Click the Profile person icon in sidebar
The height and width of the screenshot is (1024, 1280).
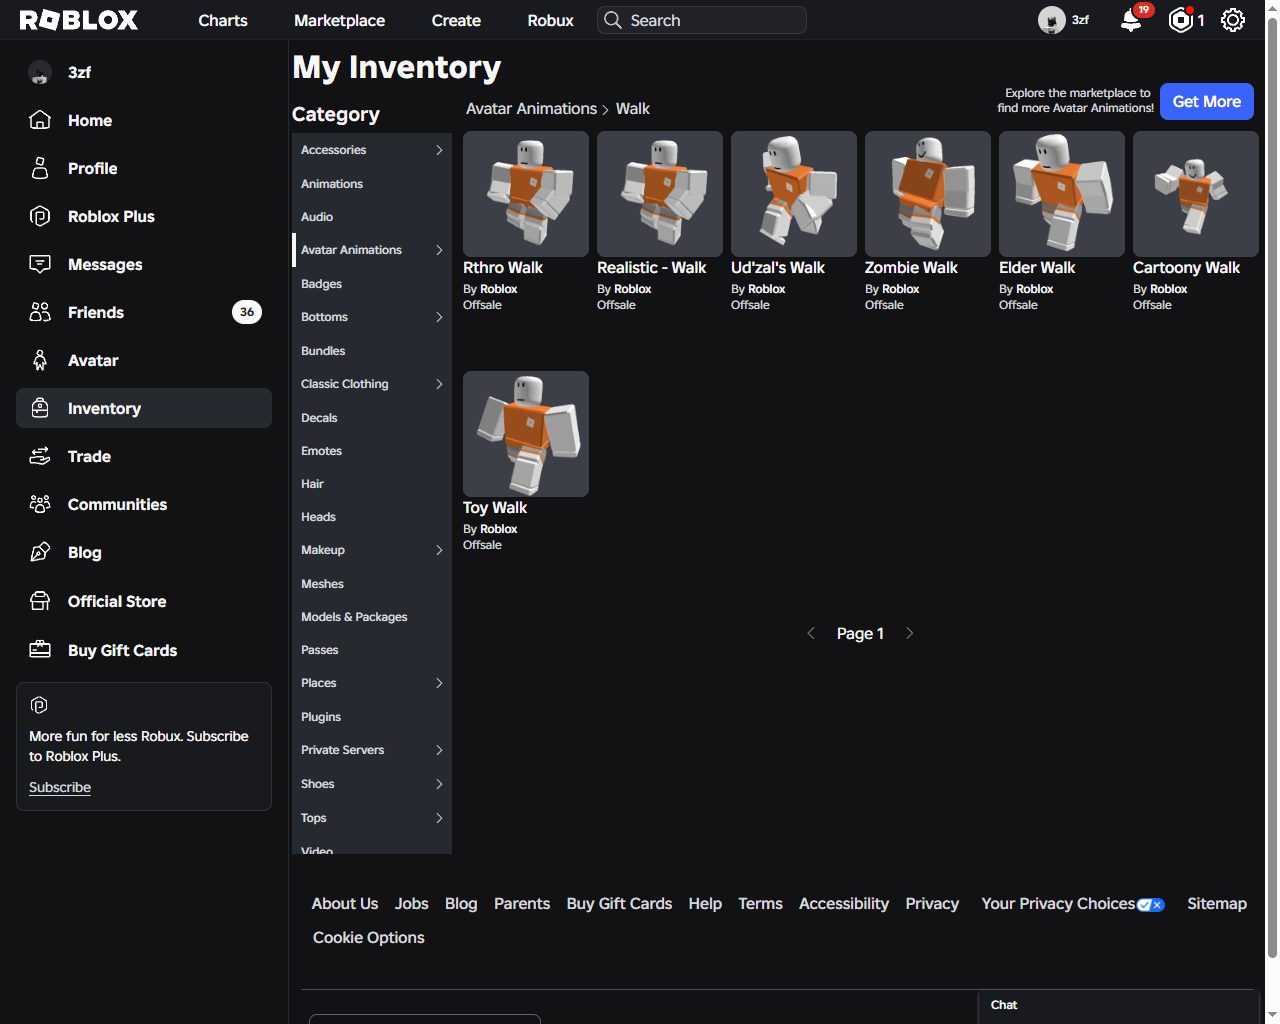pyautogui.click(x=40, y=168)
